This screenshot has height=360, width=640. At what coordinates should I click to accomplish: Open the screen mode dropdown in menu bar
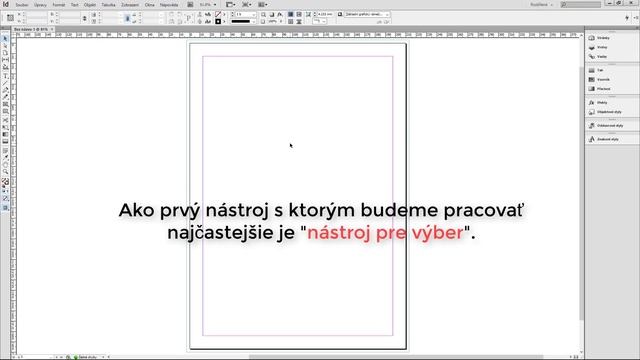tap(247, 5)
